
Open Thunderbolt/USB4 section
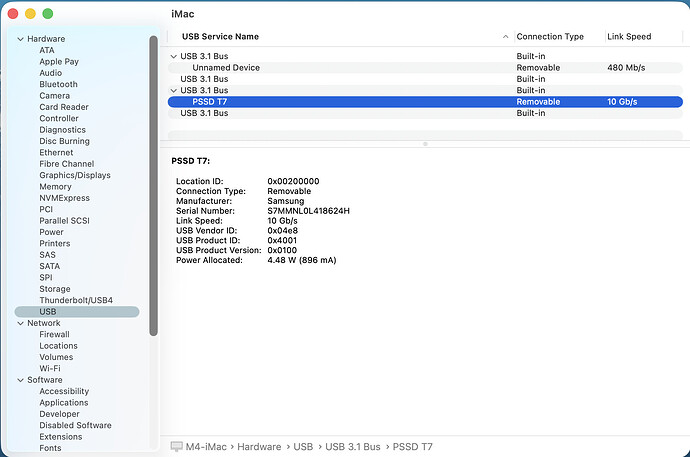pos(76,300)
